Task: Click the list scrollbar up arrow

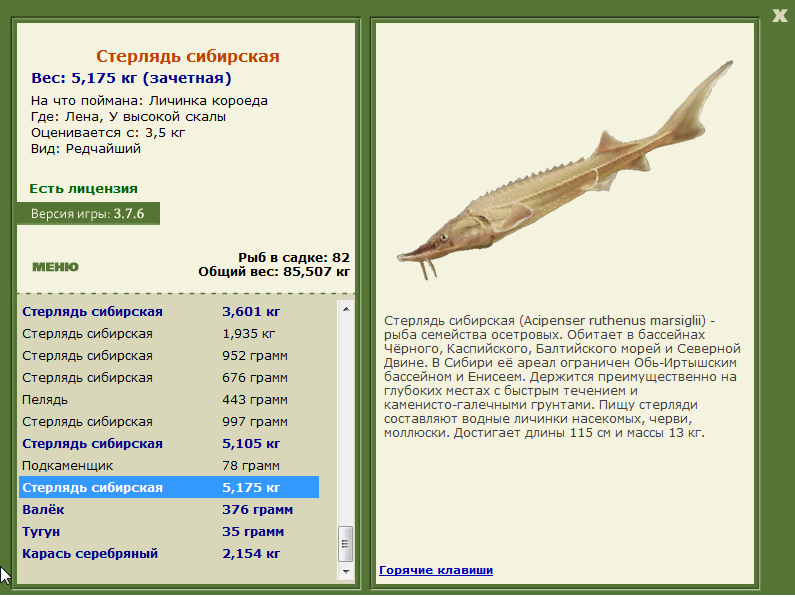Action: [x=346, y=309]
